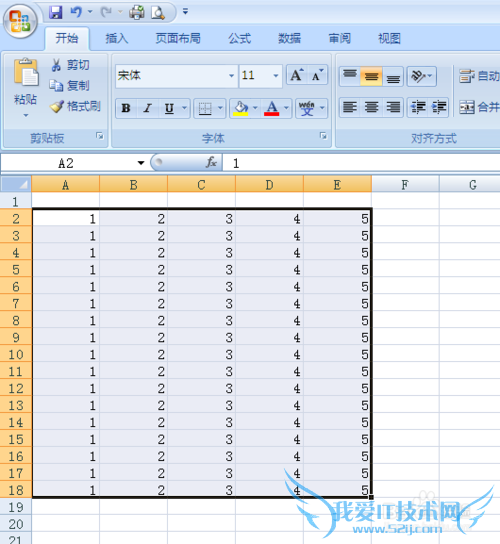
Task: Open the 公式 tab
Action: click(239, 38)
